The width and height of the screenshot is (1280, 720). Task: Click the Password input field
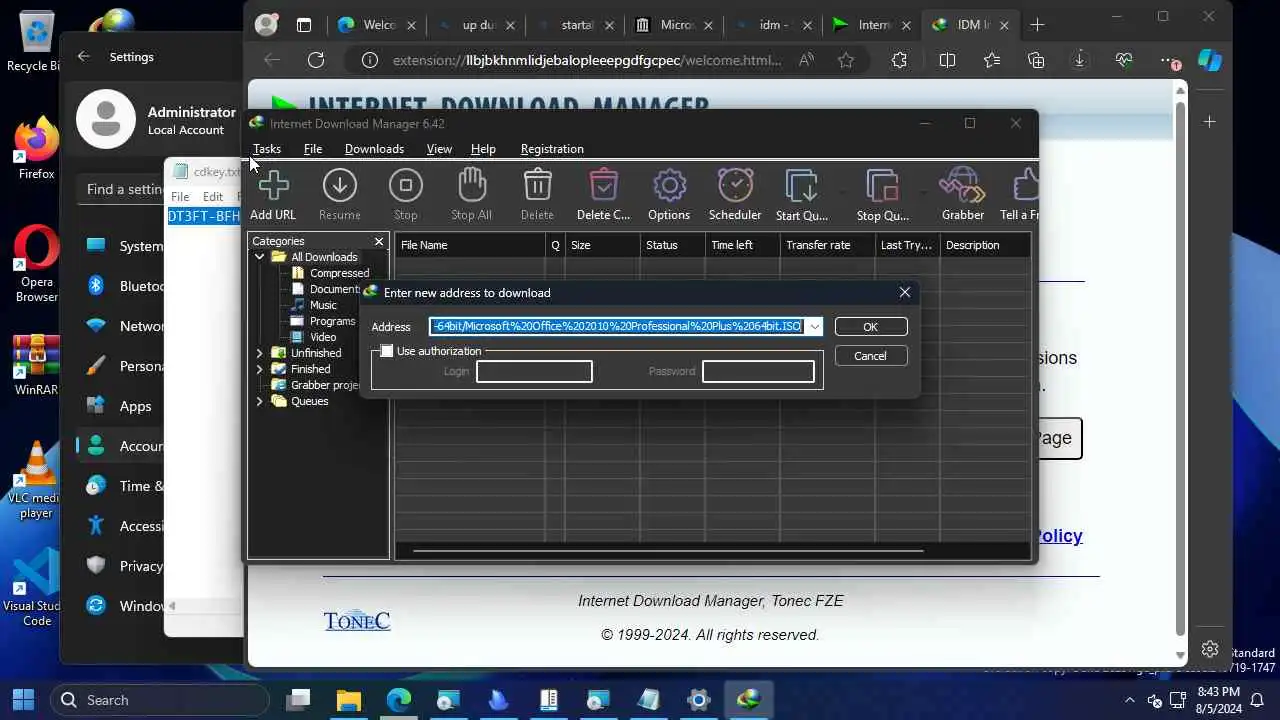point(758,372)
